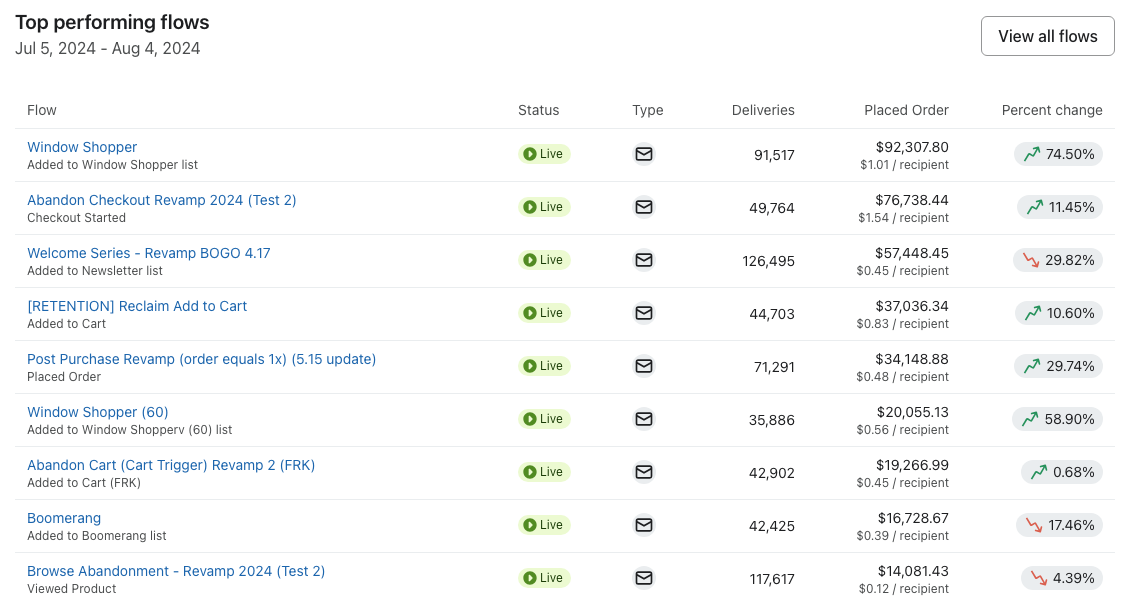Click the Placed Order column header
Viewport: 1130px width, 616px height.
[906, 110]
